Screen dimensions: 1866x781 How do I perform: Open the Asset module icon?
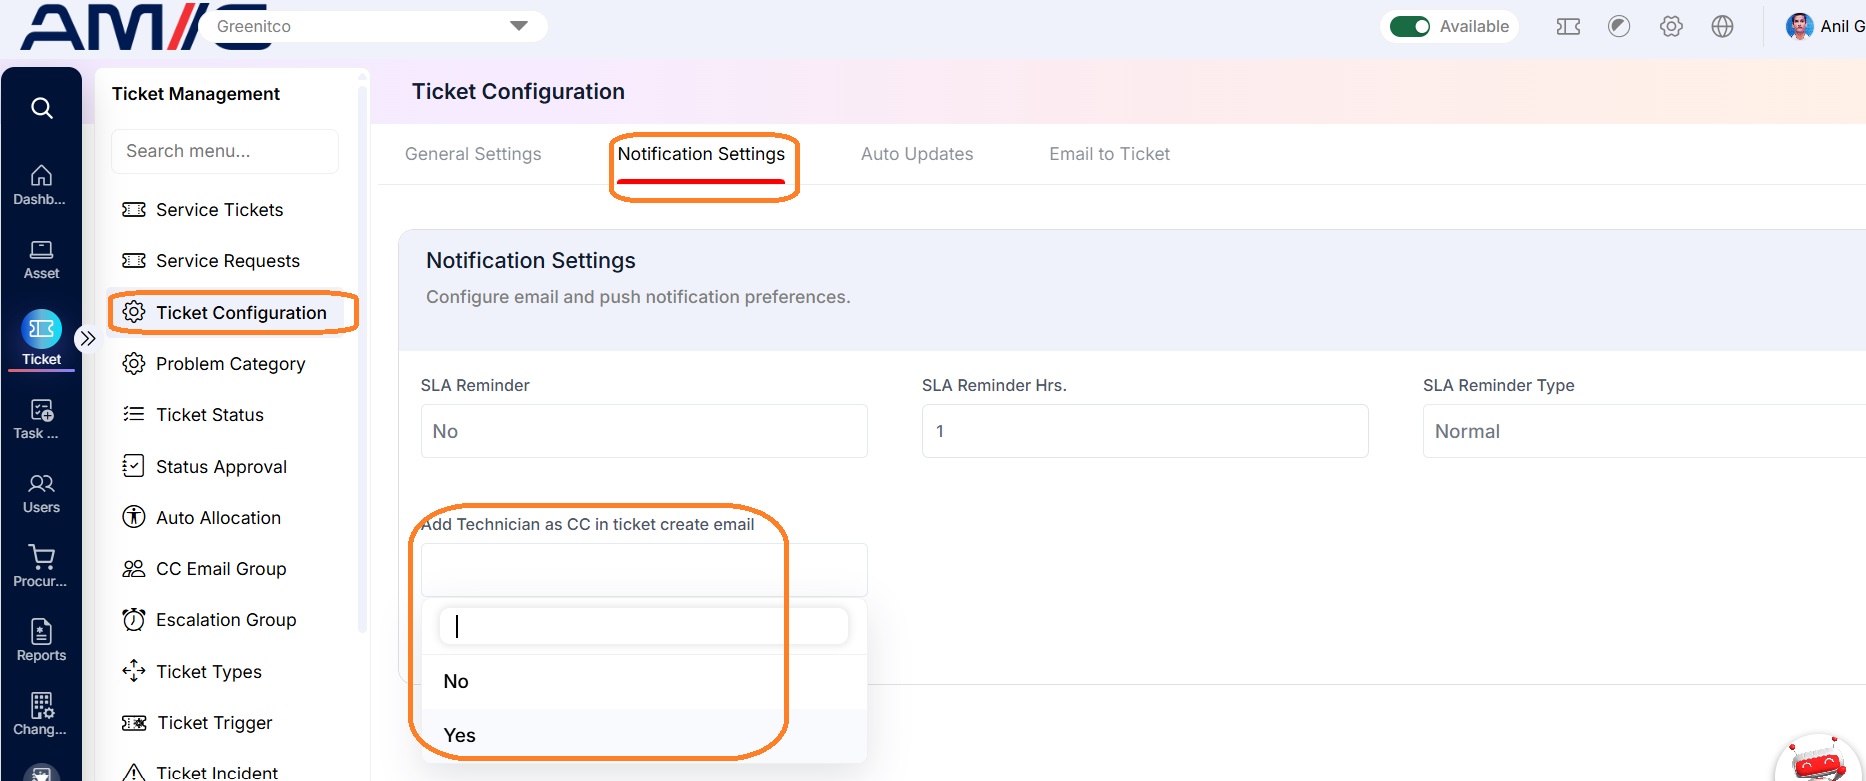(x=41, y=259)
